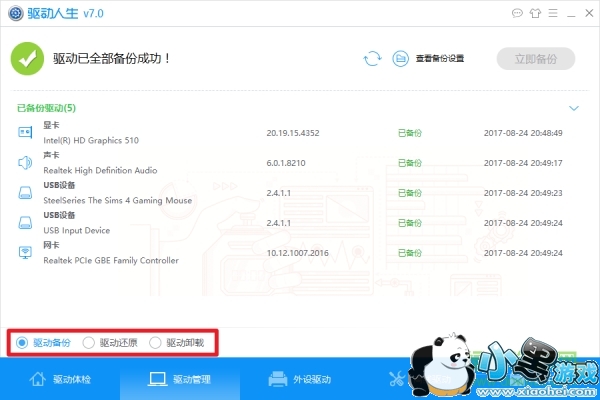Click version 10.12.1007.2016

coord(297,253)
